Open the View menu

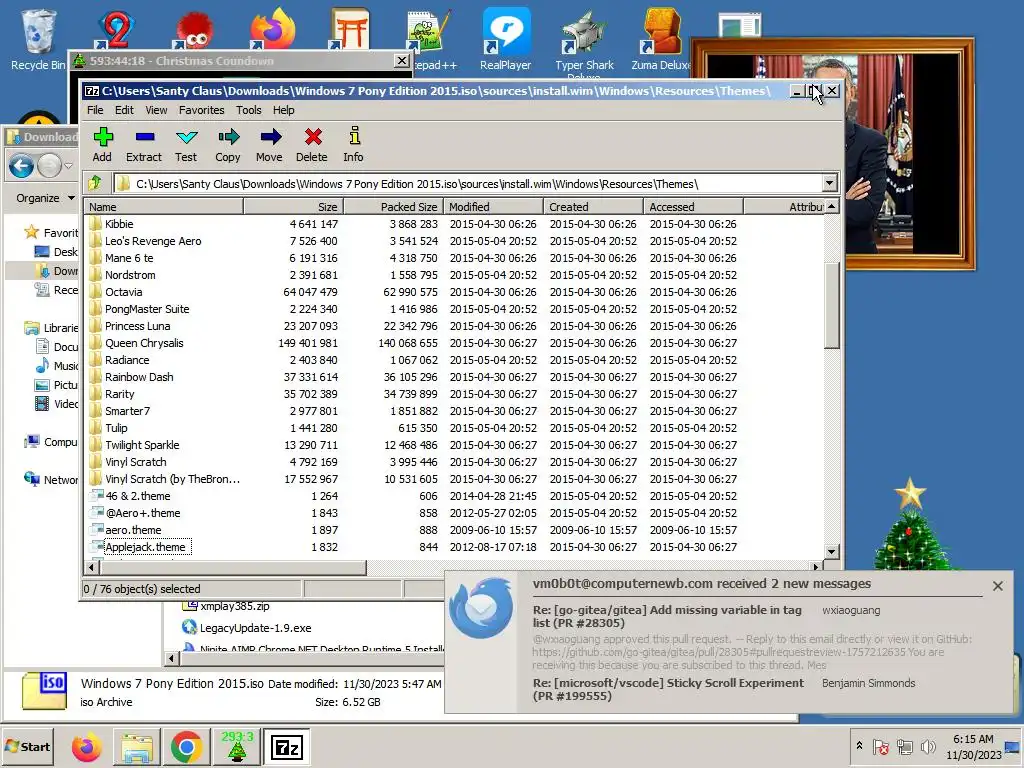click(x=156, y=110)
